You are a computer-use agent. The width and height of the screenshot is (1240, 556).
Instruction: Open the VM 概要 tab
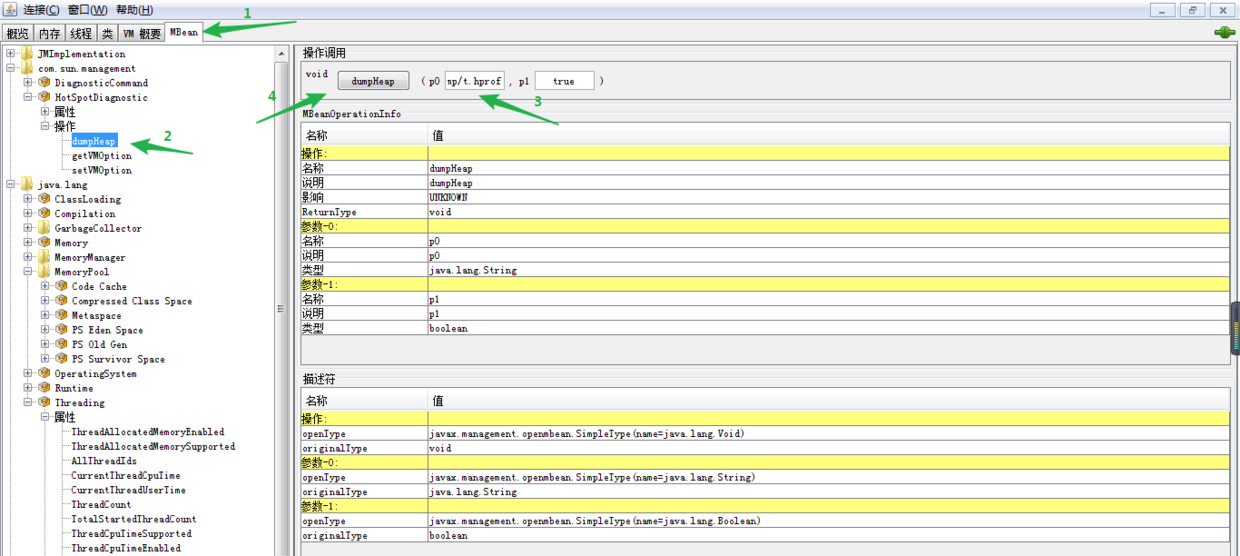(x=142, y=33)
